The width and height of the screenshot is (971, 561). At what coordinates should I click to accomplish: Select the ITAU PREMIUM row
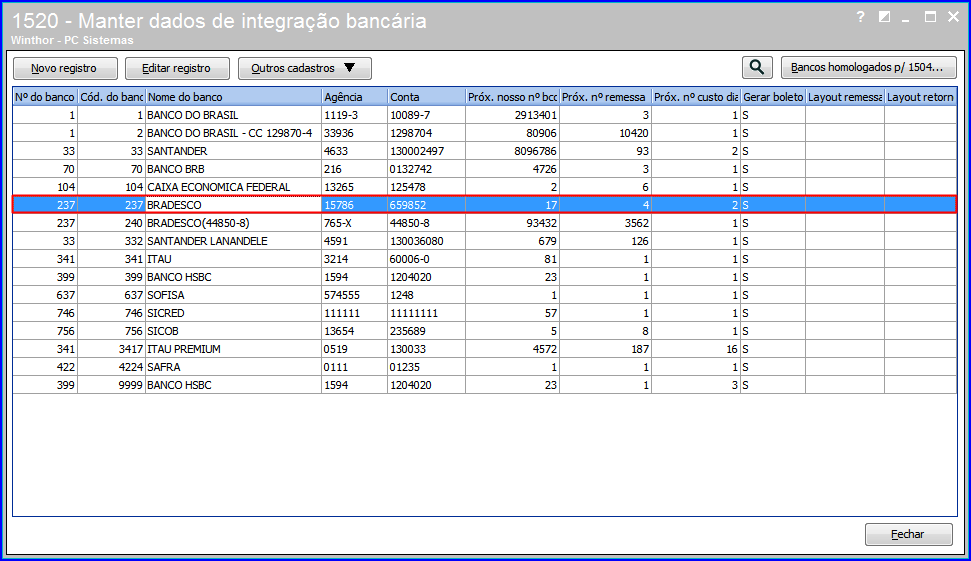[x=485, y=349]
